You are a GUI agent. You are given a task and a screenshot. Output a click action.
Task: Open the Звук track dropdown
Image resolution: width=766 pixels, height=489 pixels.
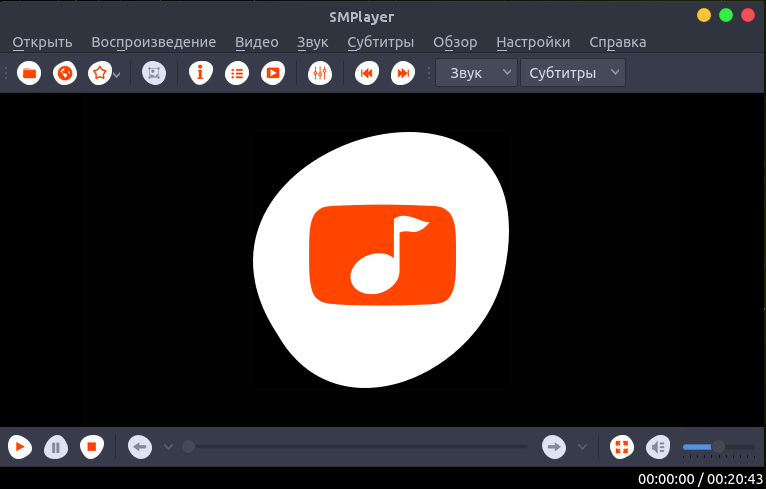(476, 73)
